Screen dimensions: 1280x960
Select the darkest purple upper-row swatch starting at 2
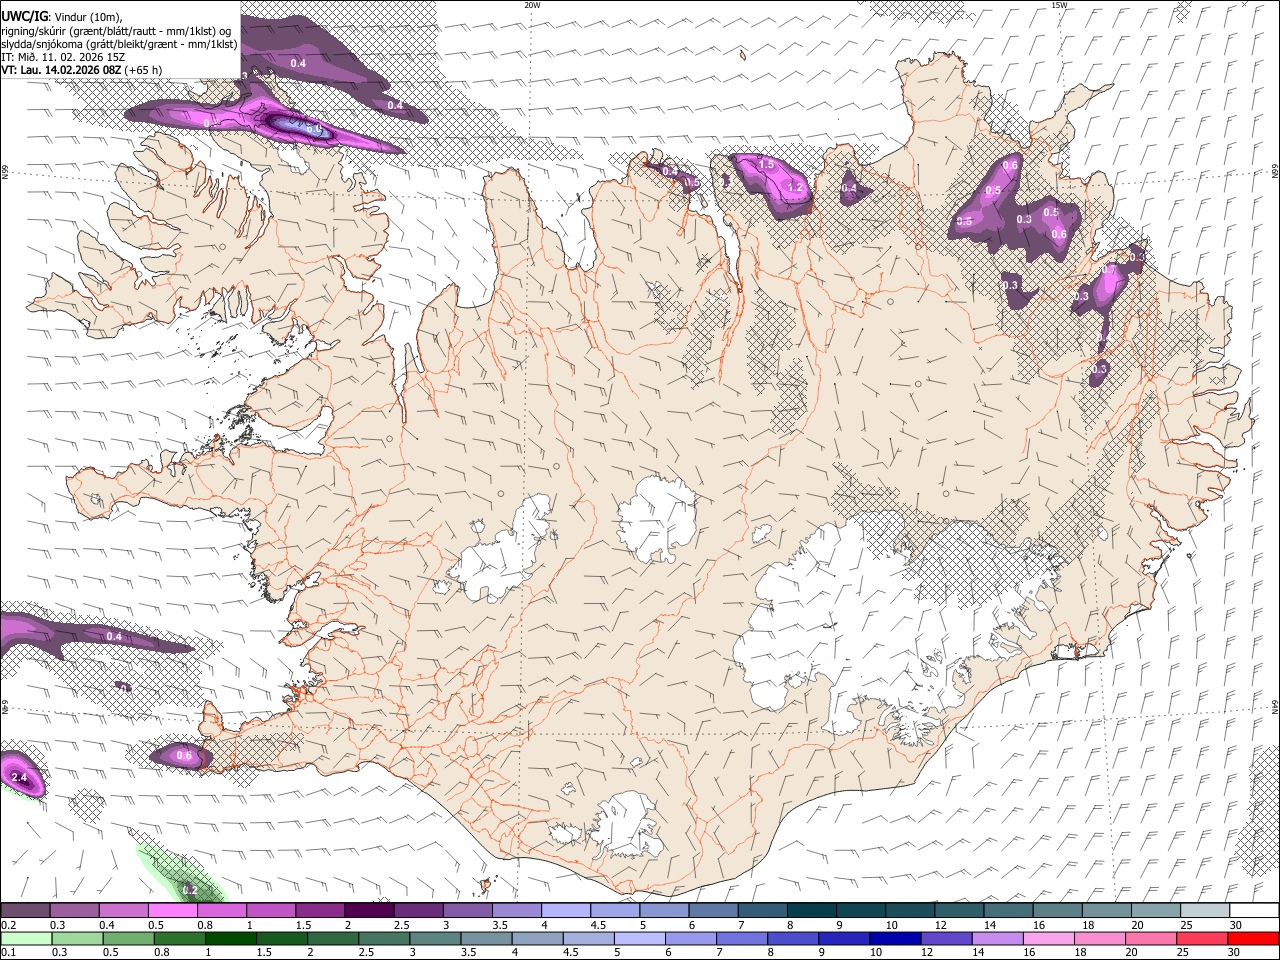[x=368, y=911]
